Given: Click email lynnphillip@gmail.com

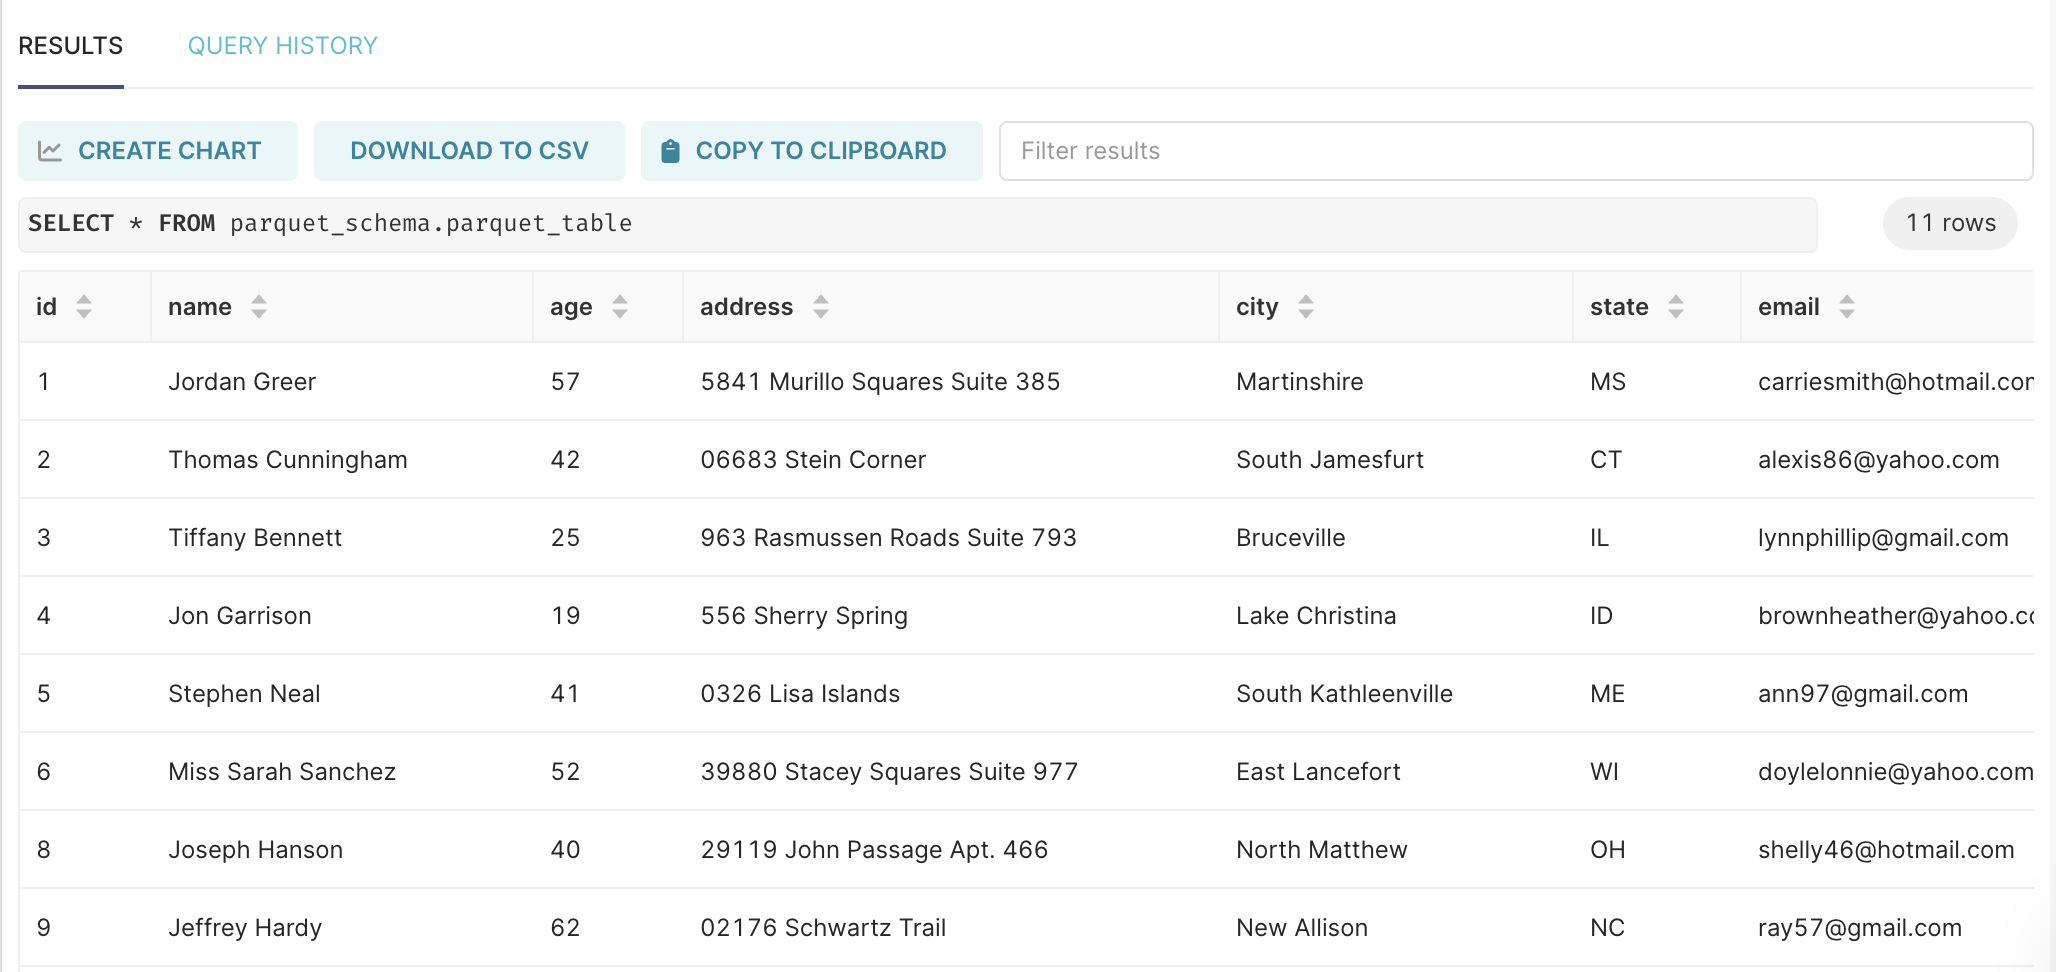Looking at the screenshot, I should [1883, 538].
